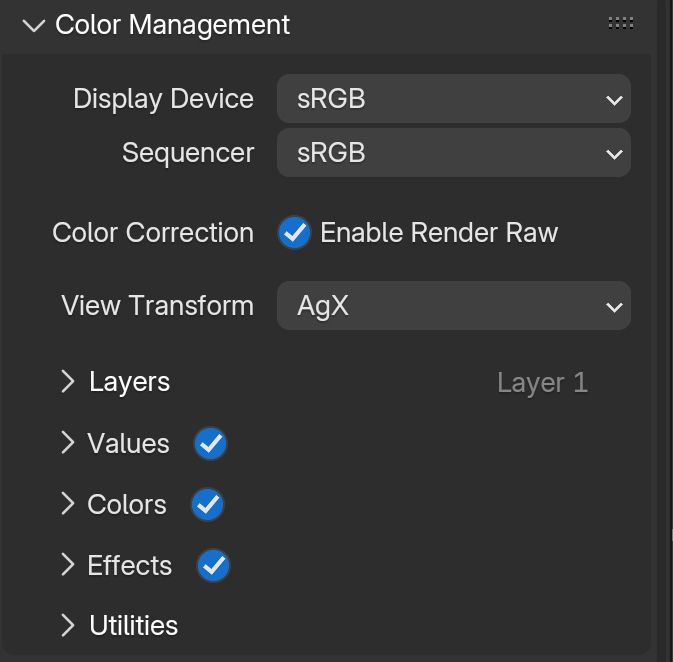Image resolution: width=673 pixels, height=662 pixels.
Task: Click the Color Management panel title
Action: (x=172, y=25)
